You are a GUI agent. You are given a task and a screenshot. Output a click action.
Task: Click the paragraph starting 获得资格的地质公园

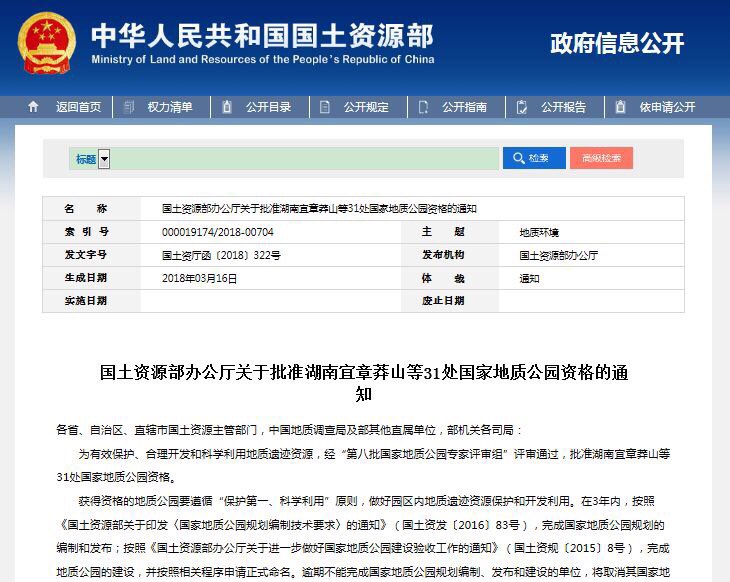click(x=363, y=537)
